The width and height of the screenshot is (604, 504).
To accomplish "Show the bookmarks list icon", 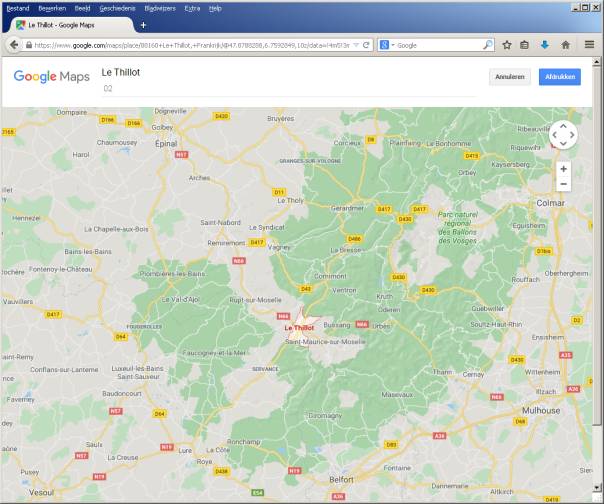I will 524,45.
